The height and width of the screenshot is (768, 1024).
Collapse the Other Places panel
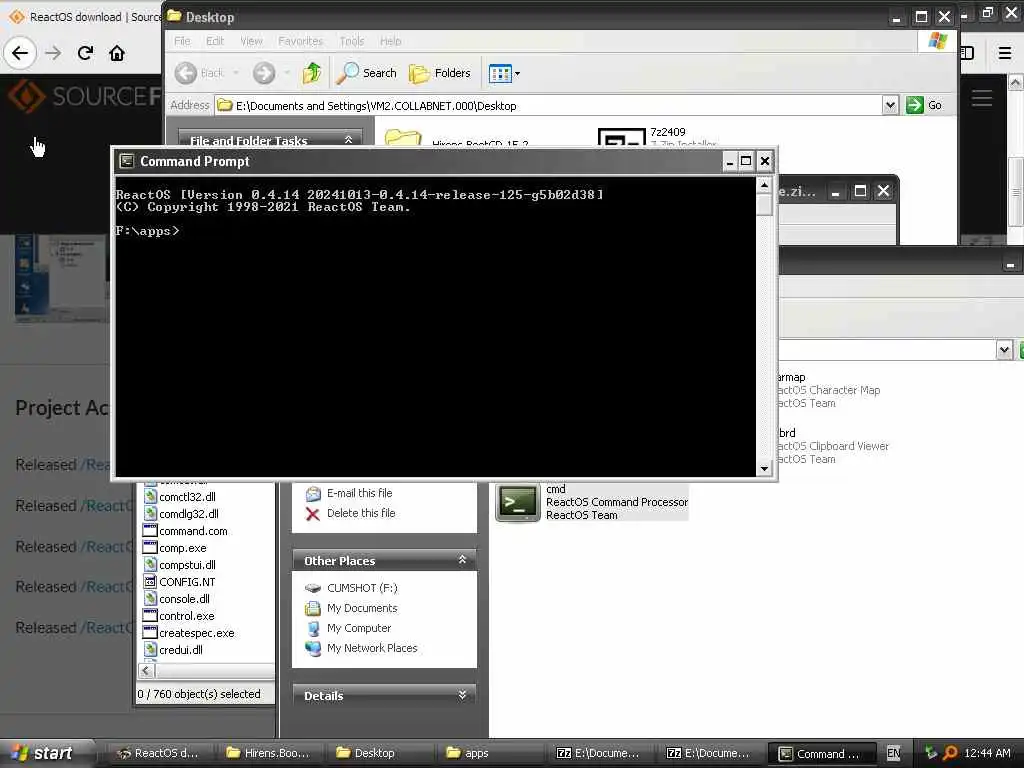(x=462, y=560)
